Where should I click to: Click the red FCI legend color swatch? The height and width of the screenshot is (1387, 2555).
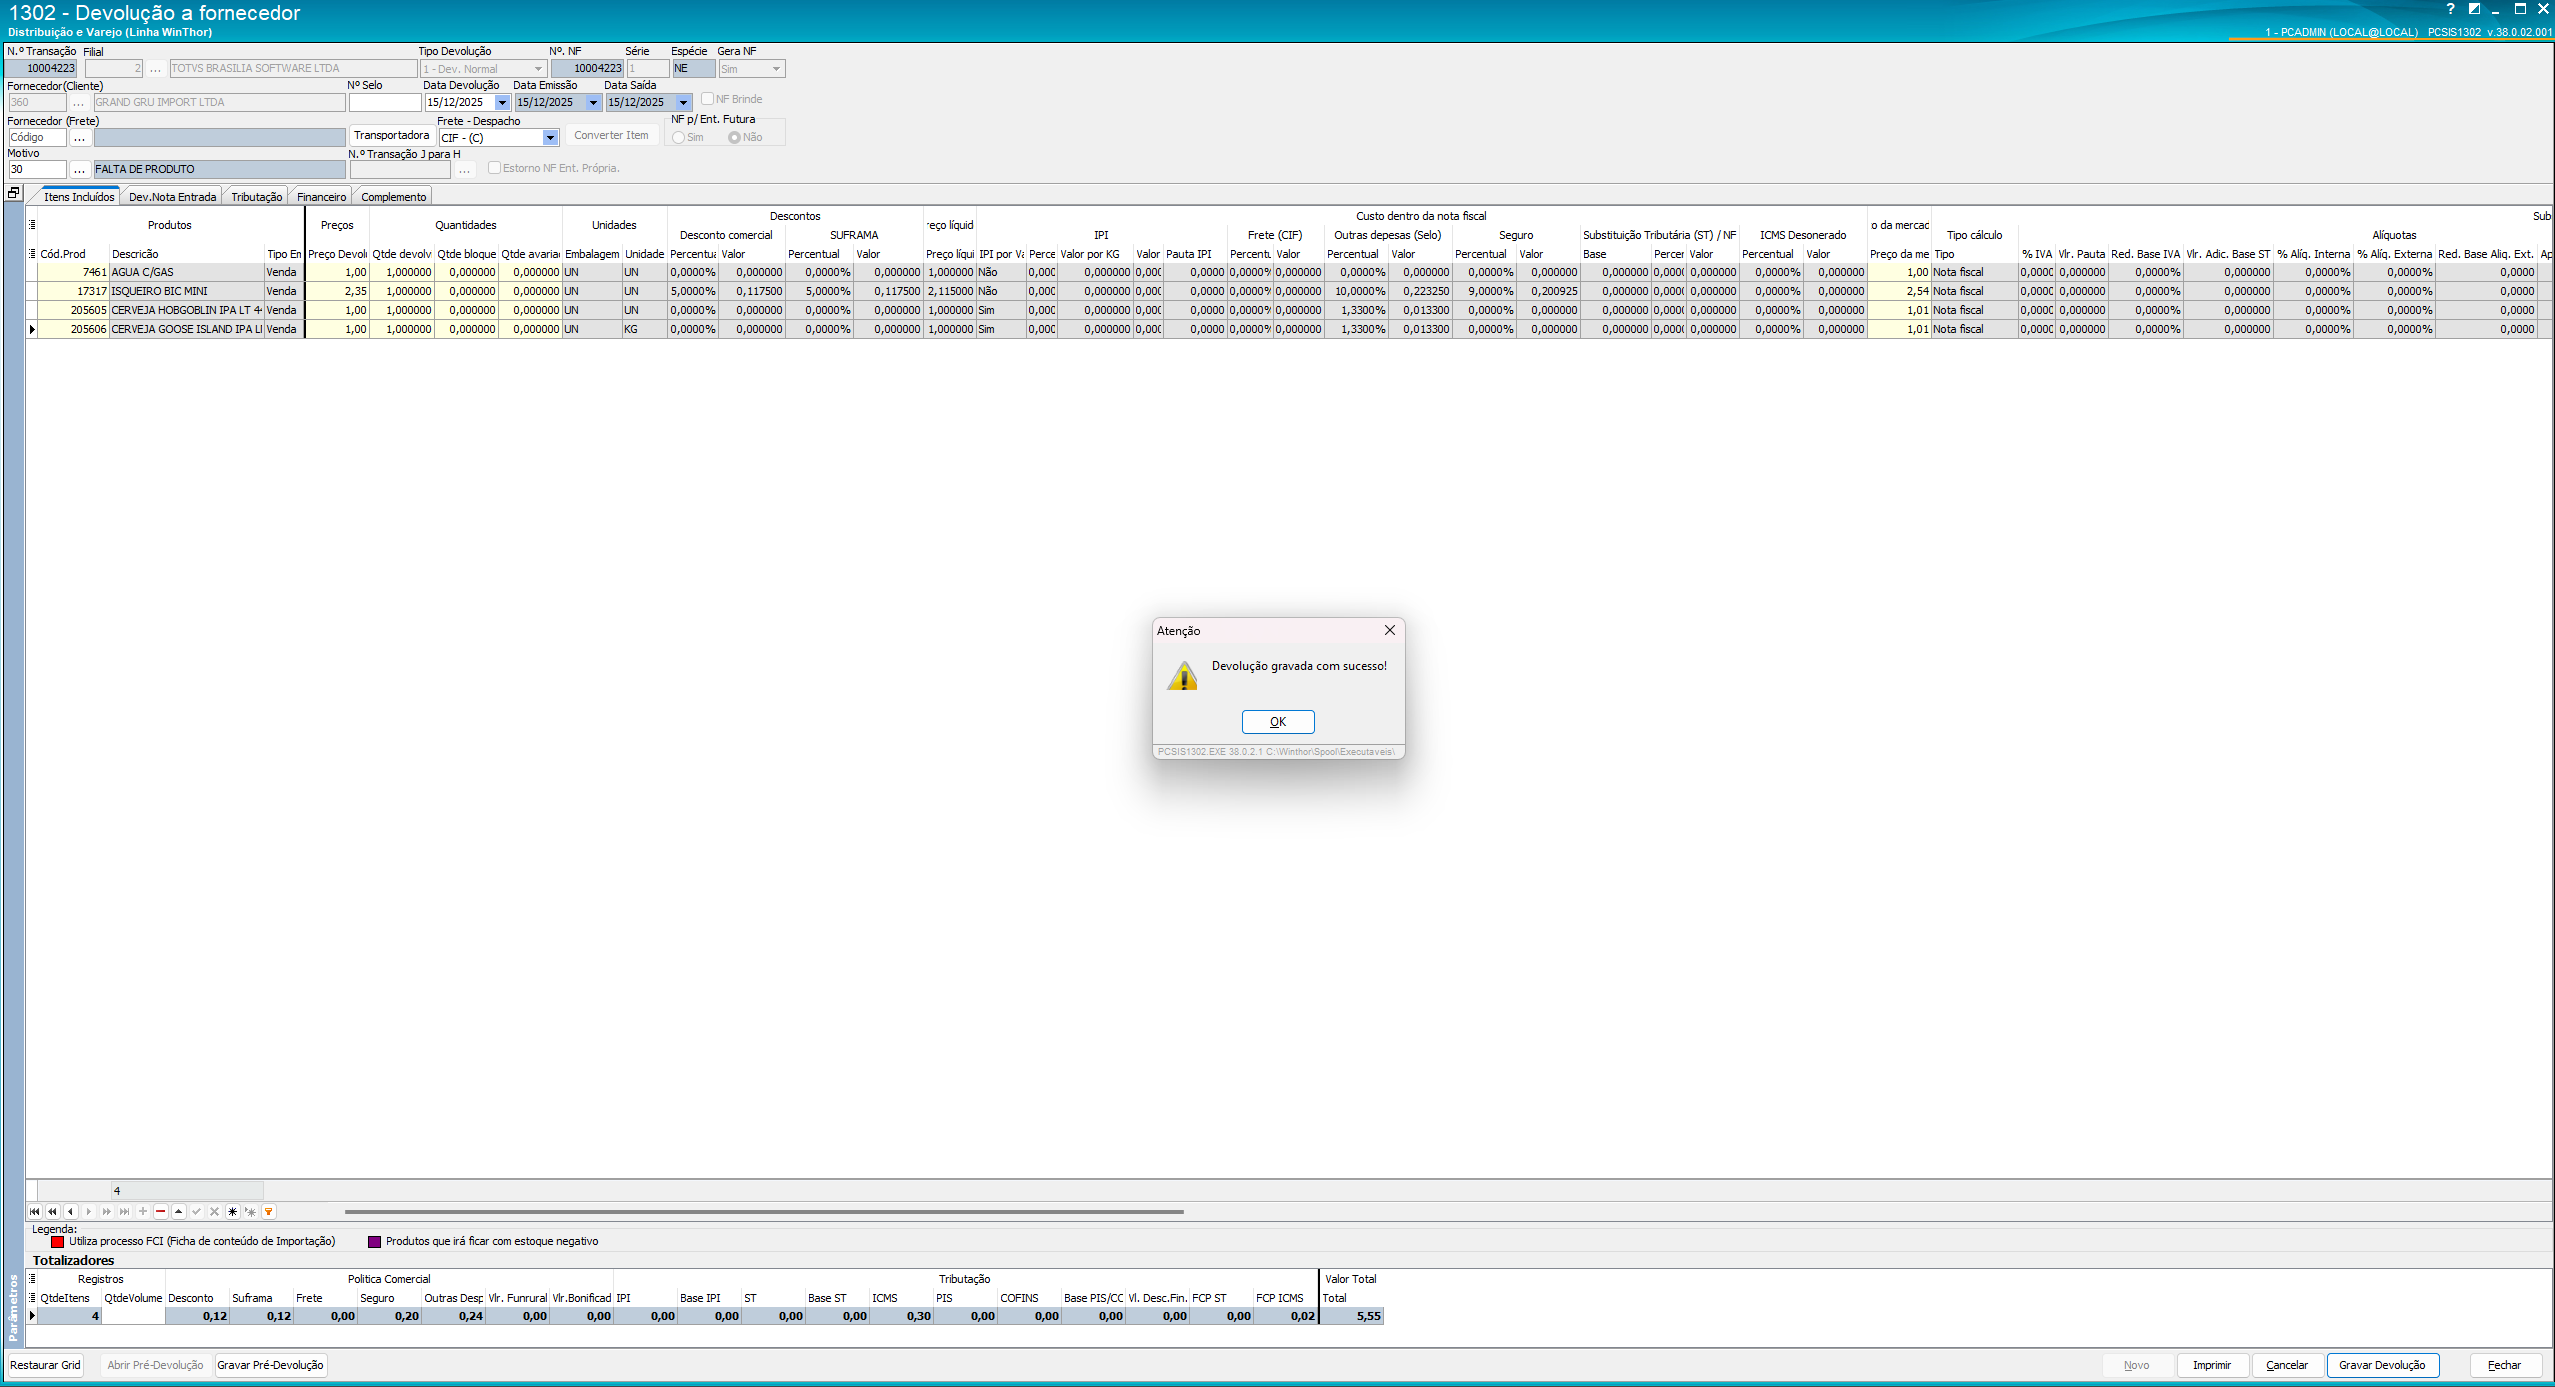point(58,1242)
